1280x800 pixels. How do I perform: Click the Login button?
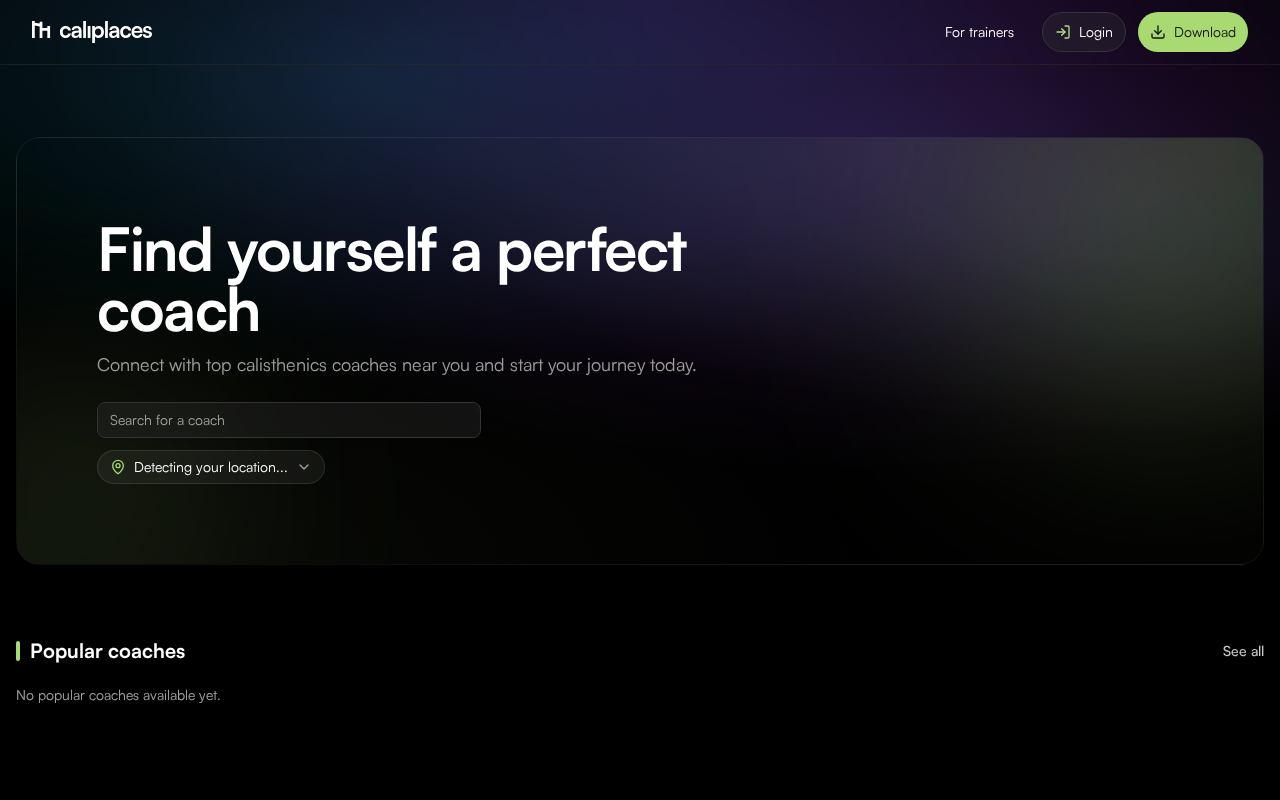[x=1084, y=32]
